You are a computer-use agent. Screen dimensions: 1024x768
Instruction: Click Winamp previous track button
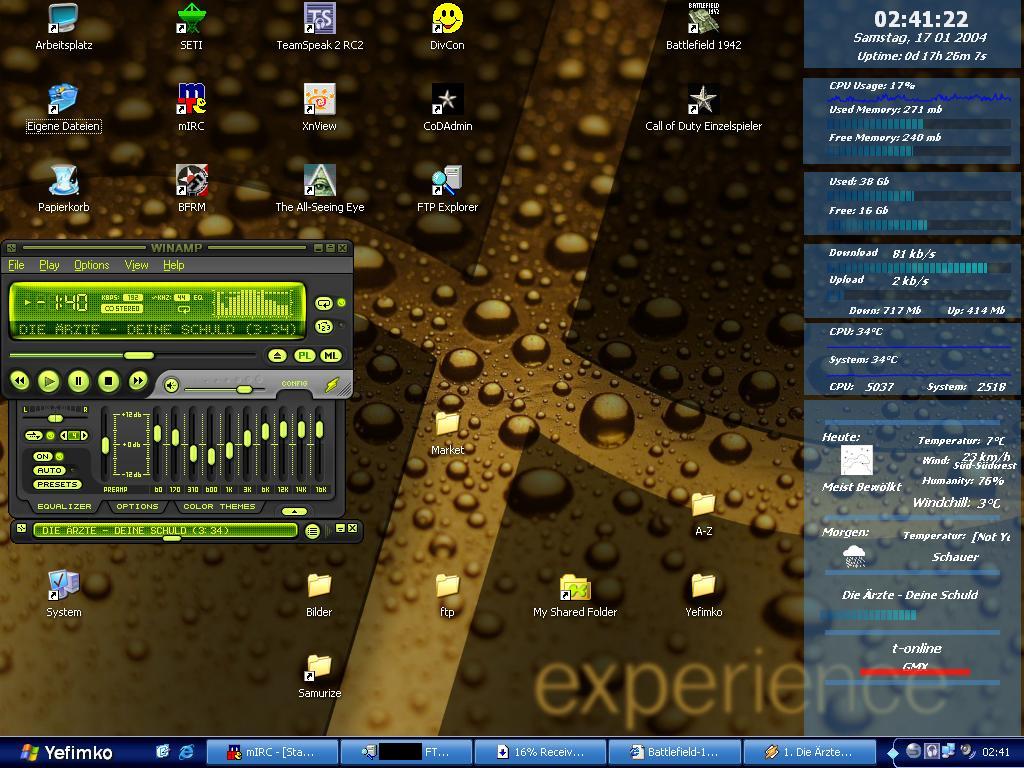(20, 381)
